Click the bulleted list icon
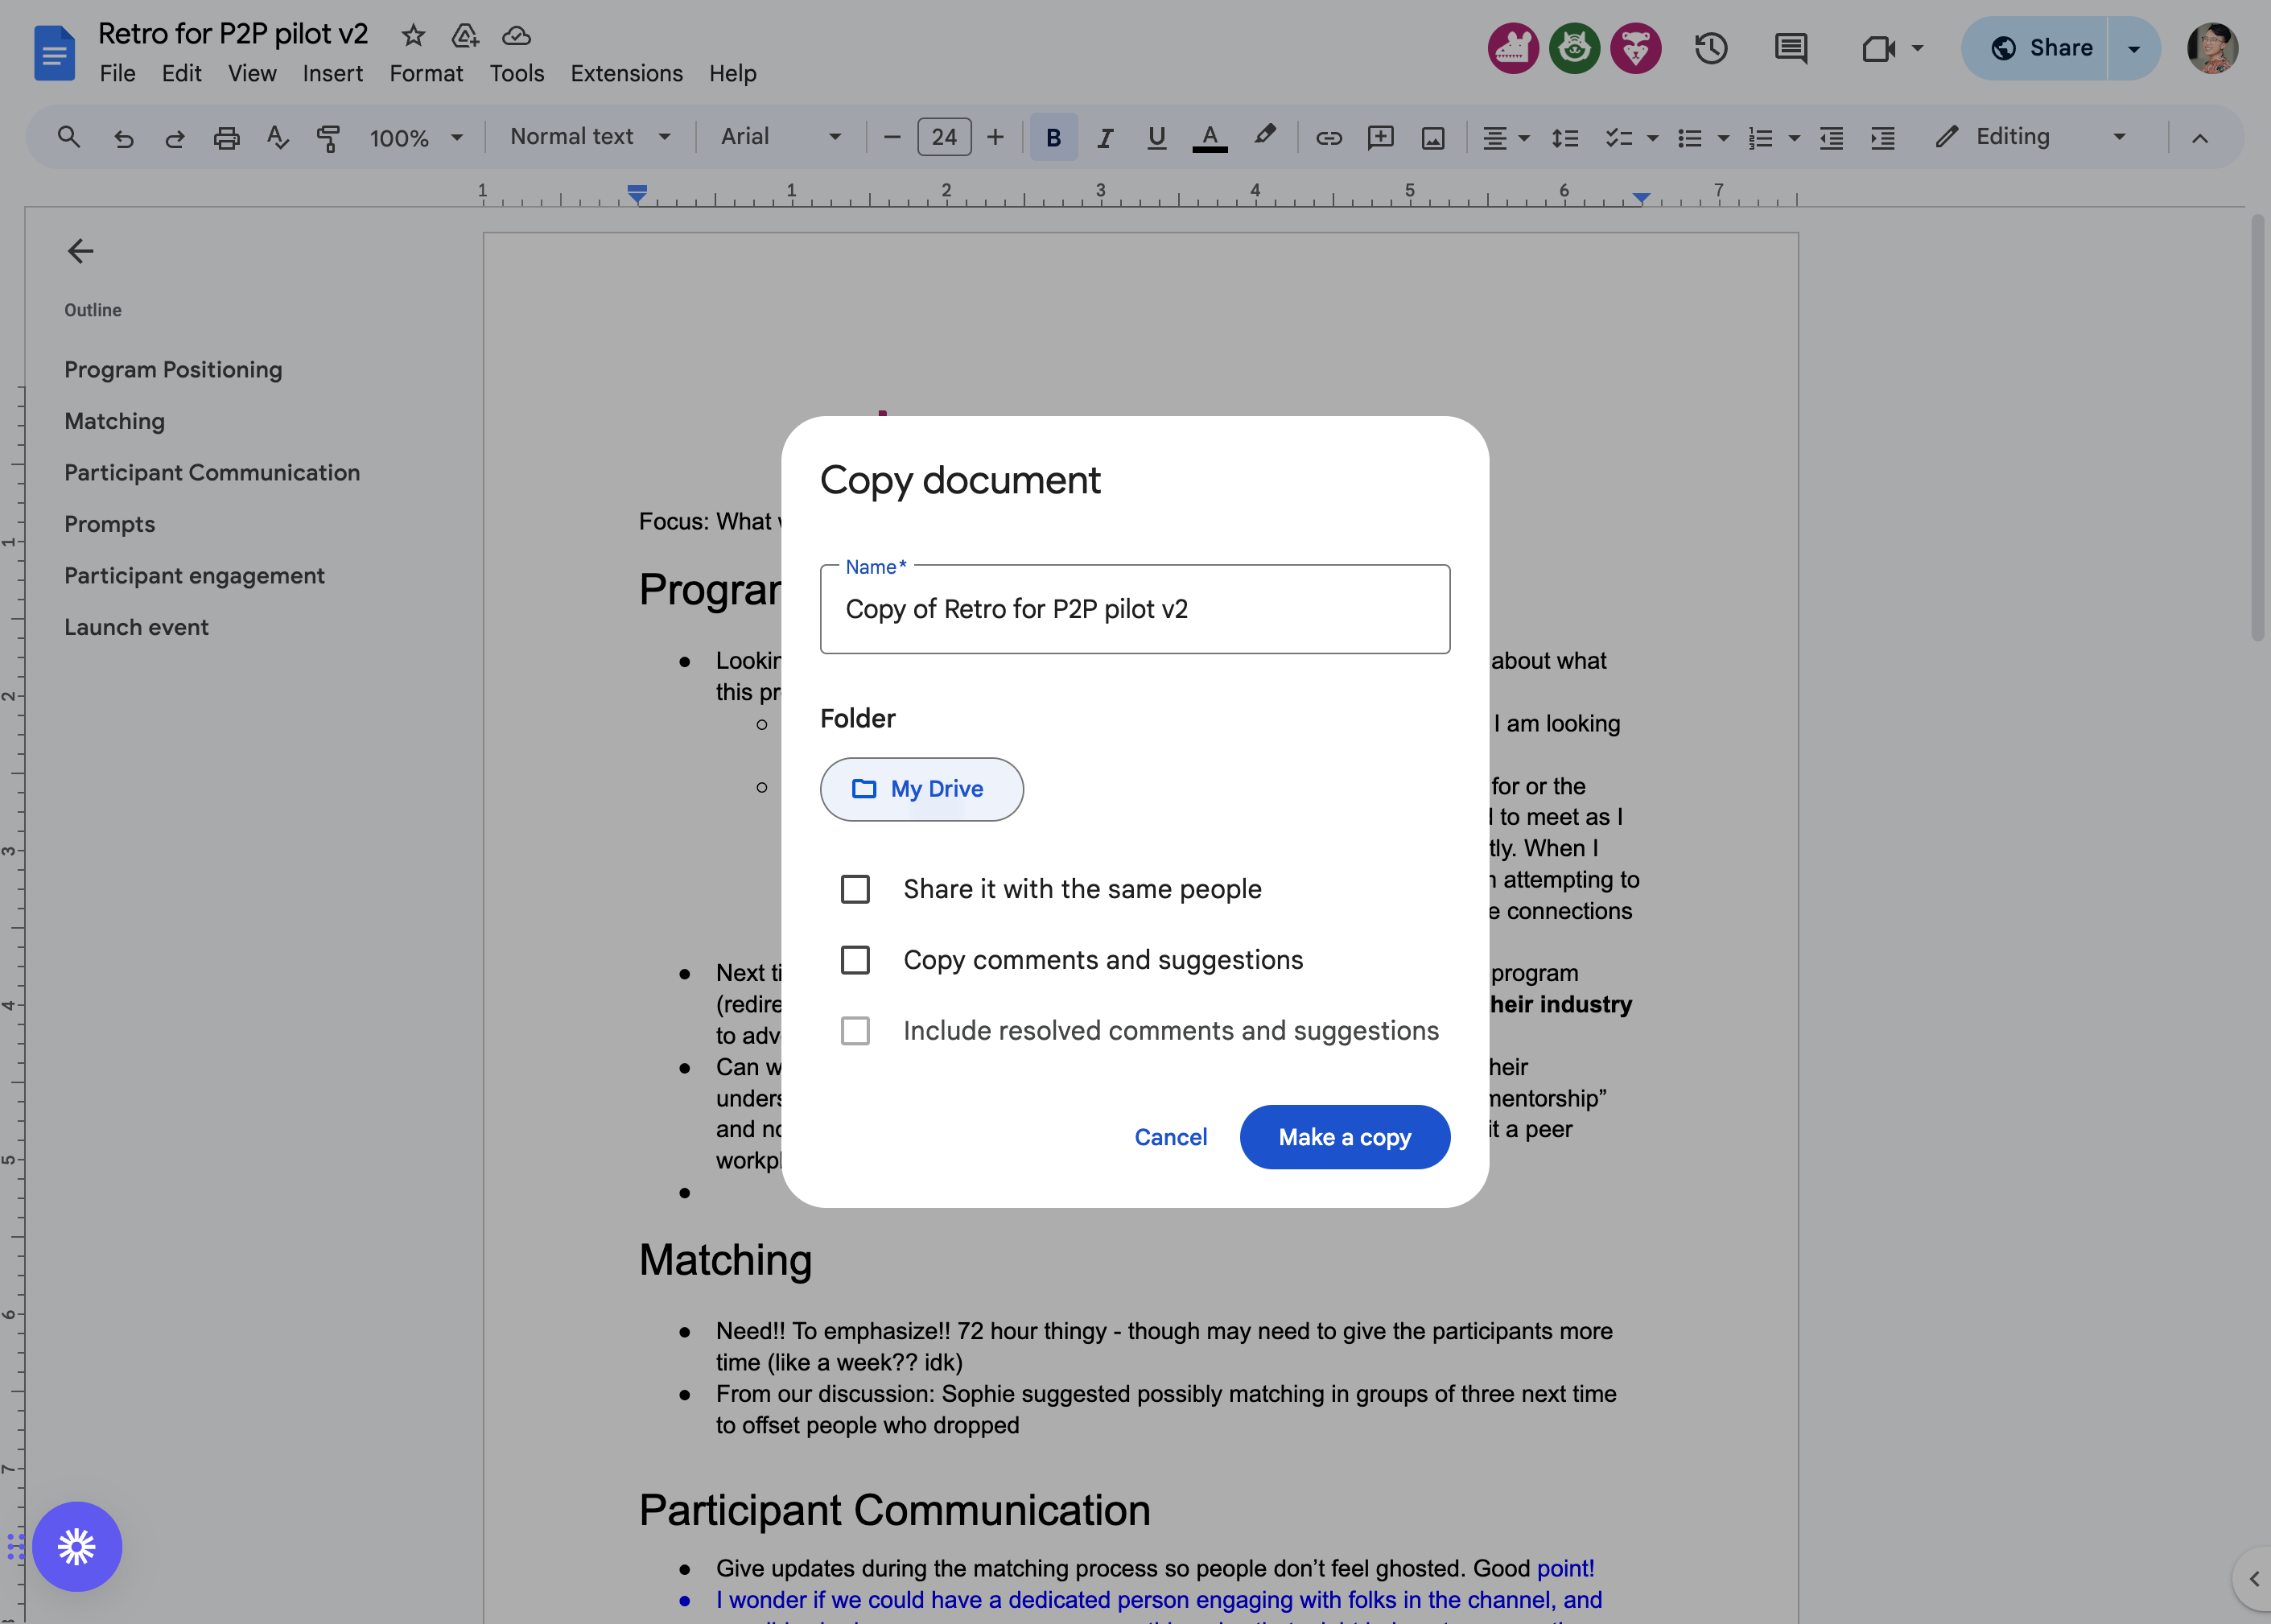Image resolution: width=2271 pixels, height=1624 pixels. coord(1689,138)
